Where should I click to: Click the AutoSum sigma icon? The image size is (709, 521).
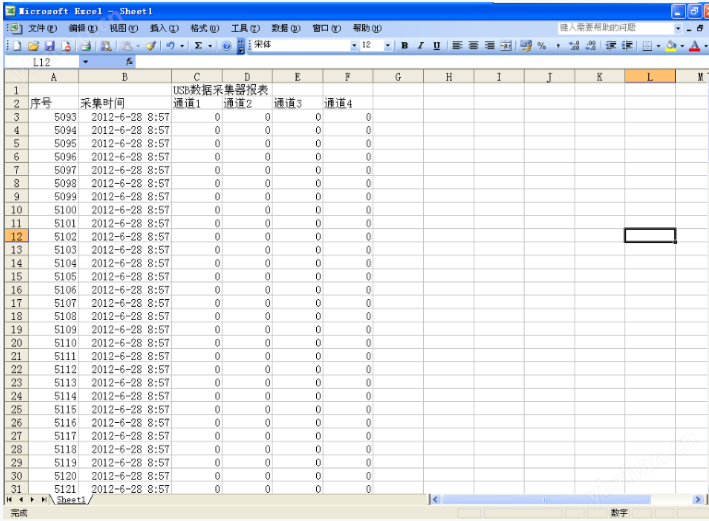point(199,46)
